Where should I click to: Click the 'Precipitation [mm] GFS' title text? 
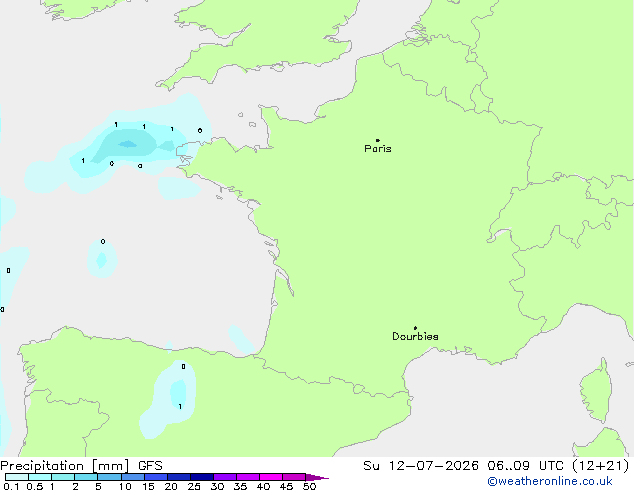tap(81, 466)
